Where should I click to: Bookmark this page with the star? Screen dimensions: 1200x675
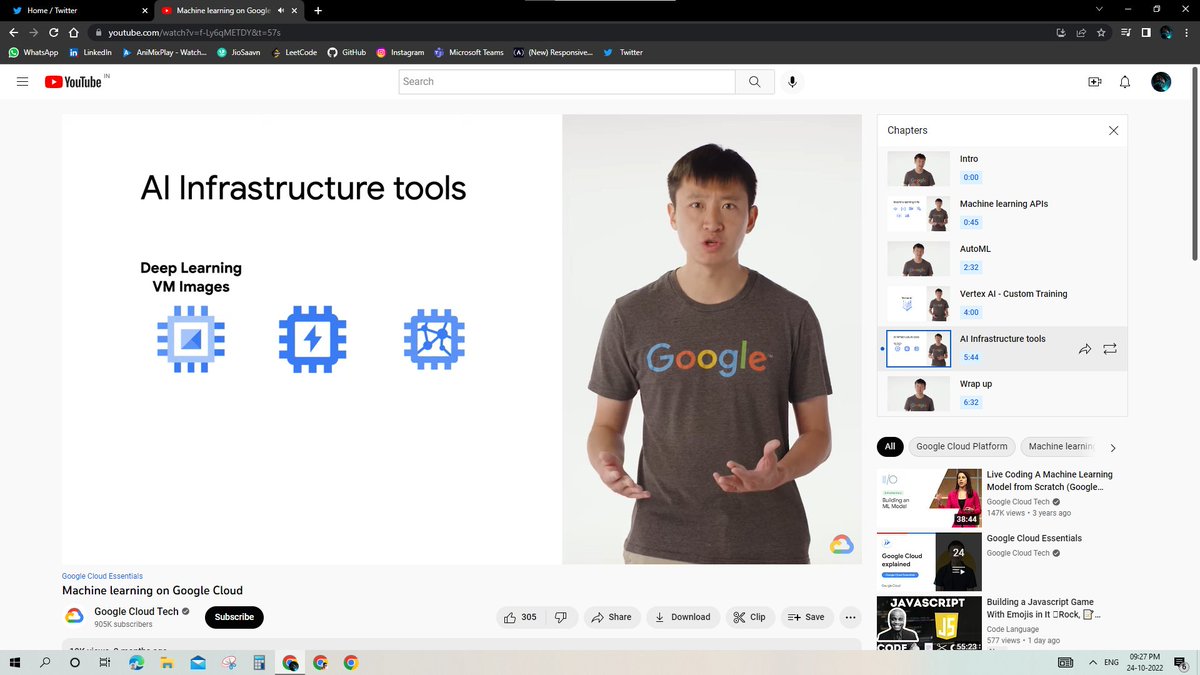tap(1101, 32)
